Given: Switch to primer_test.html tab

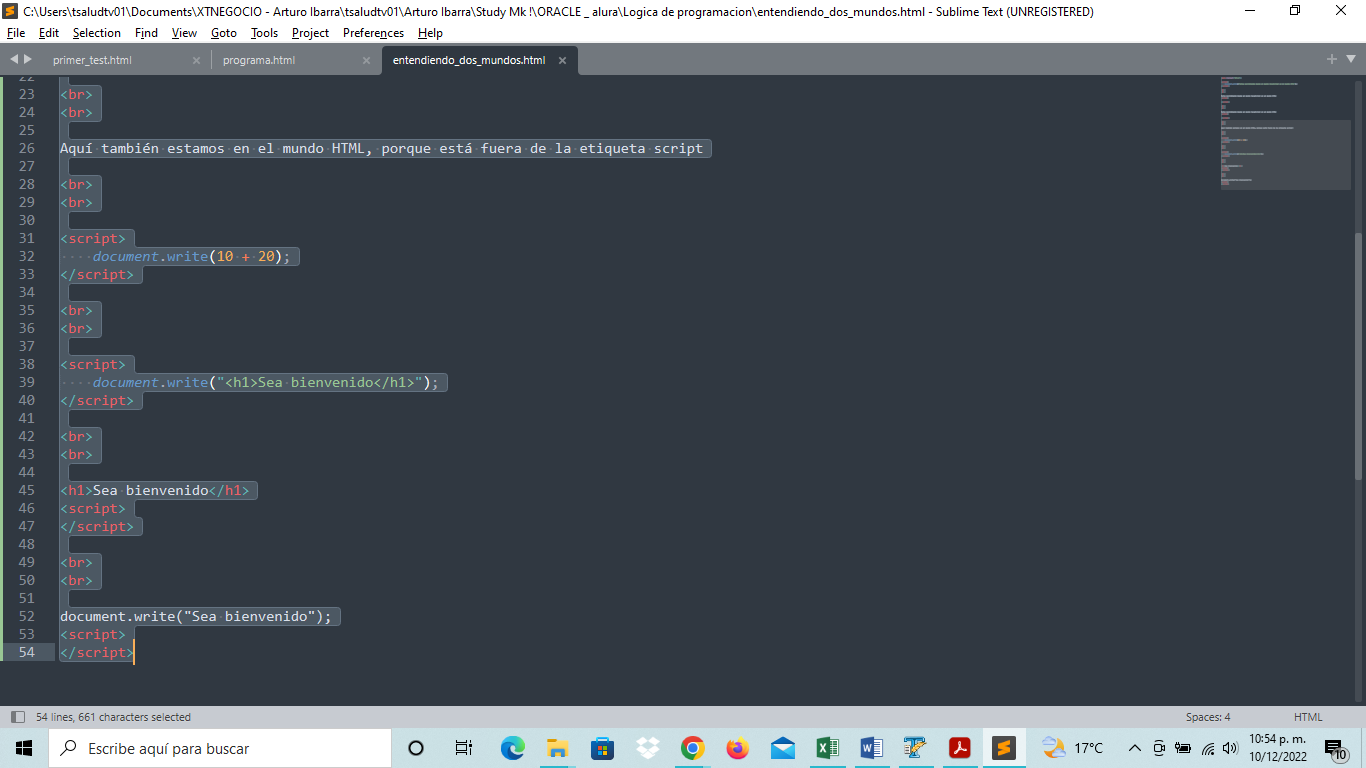Looking at the screenshot, I should click(x=93, y=60).
